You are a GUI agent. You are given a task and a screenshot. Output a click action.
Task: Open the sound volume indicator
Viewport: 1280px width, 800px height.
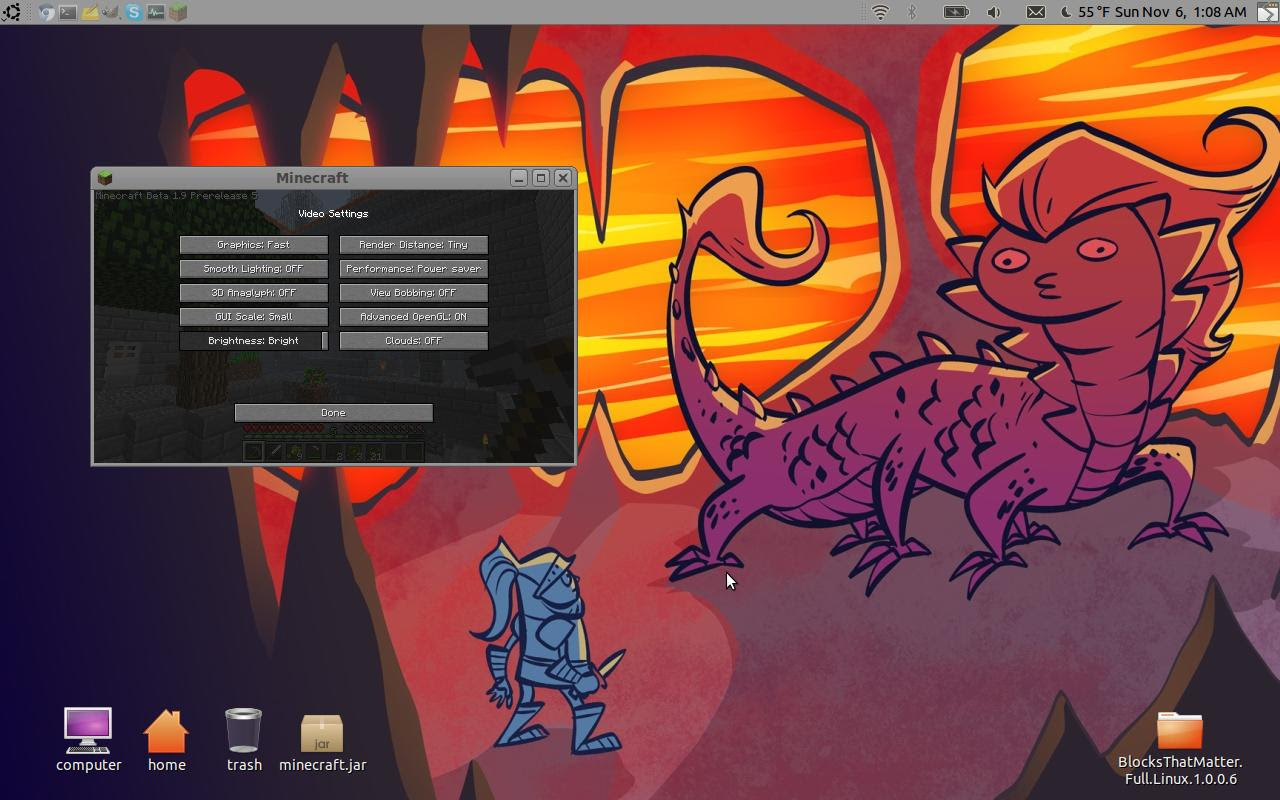pyautogui.click(x=994, y=12)
